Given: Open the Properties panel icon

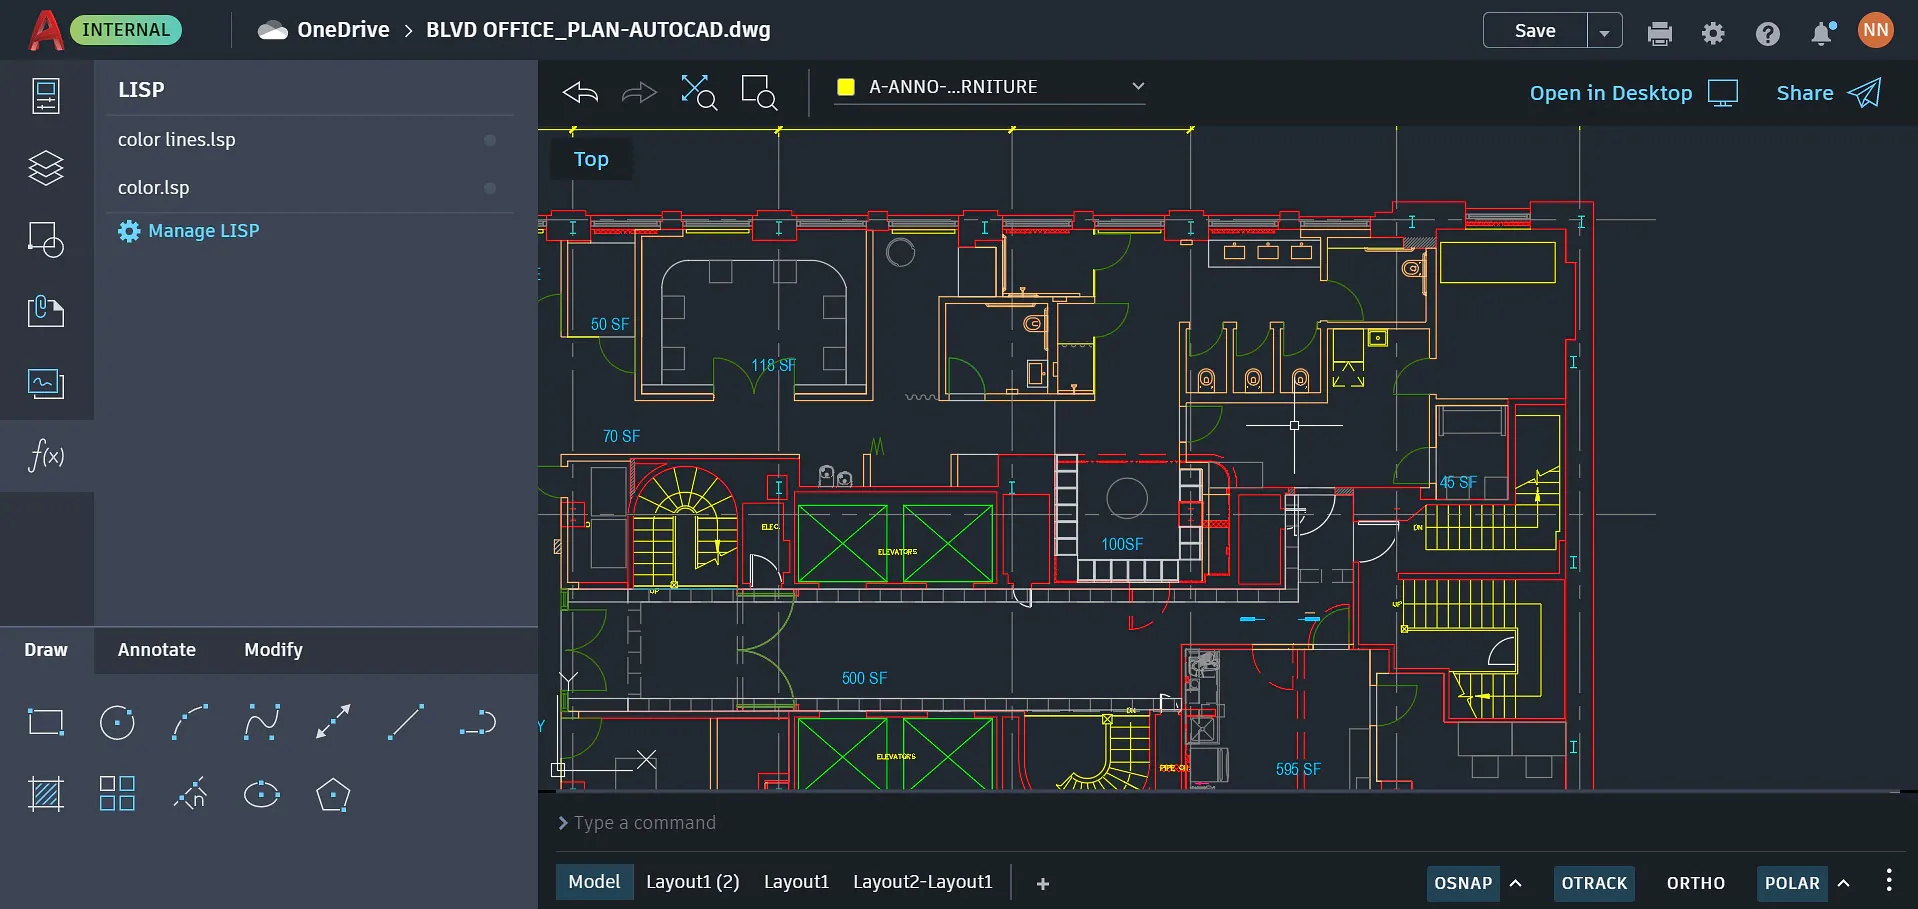Looking at the screenshot, I should point(45,96).
